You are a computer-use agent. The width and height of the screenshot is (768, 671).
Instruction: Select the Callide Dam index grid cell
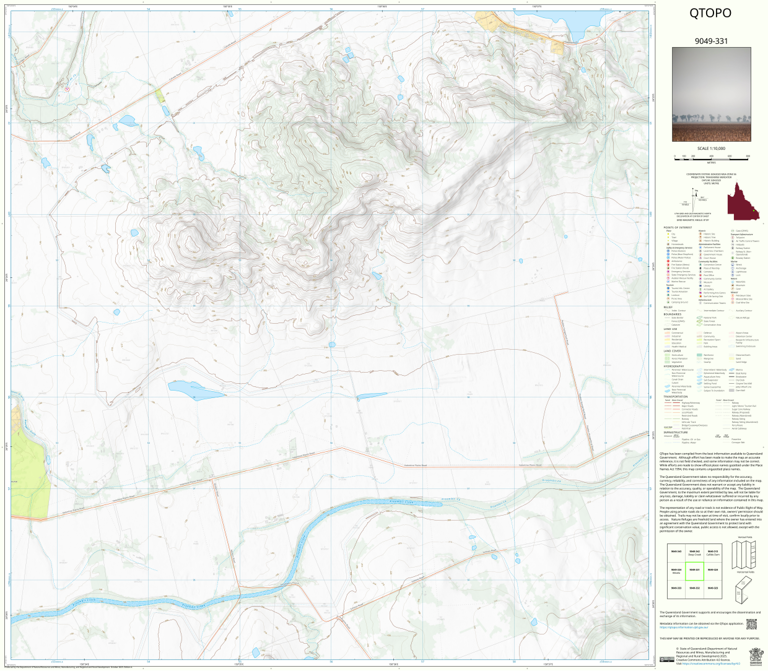tap(713, 552)
